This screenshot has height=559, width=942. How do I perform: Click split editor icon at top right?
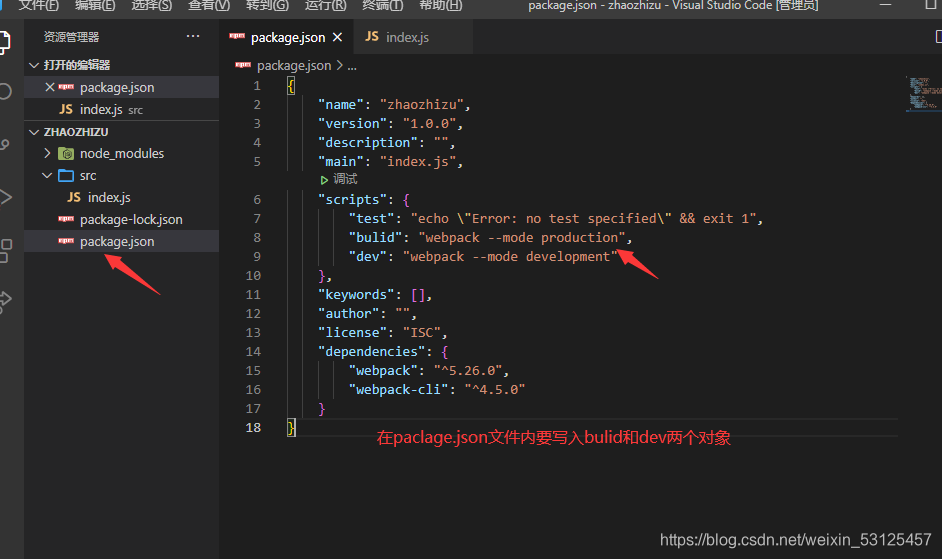click(938, 37)
